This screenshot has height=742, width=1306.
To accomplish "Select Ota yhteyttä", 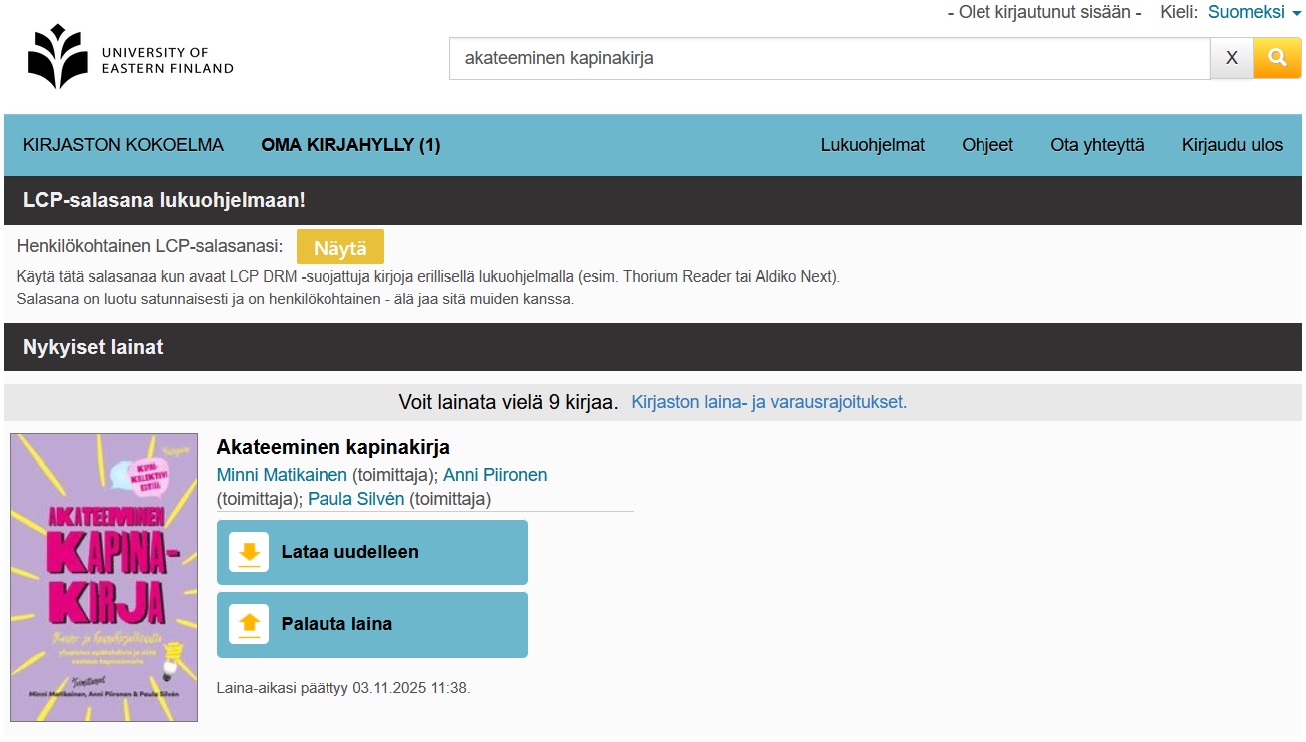I will pos(1096,144).
